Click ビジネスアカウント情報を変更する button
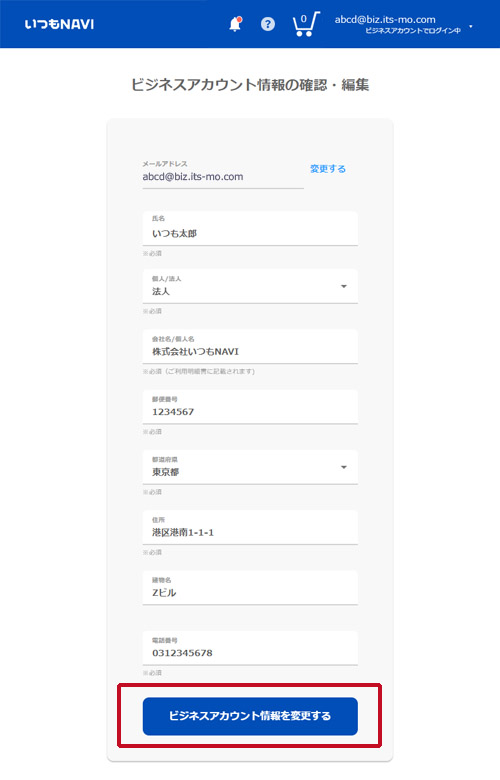The image size is (500, 780). pos(250,716)
